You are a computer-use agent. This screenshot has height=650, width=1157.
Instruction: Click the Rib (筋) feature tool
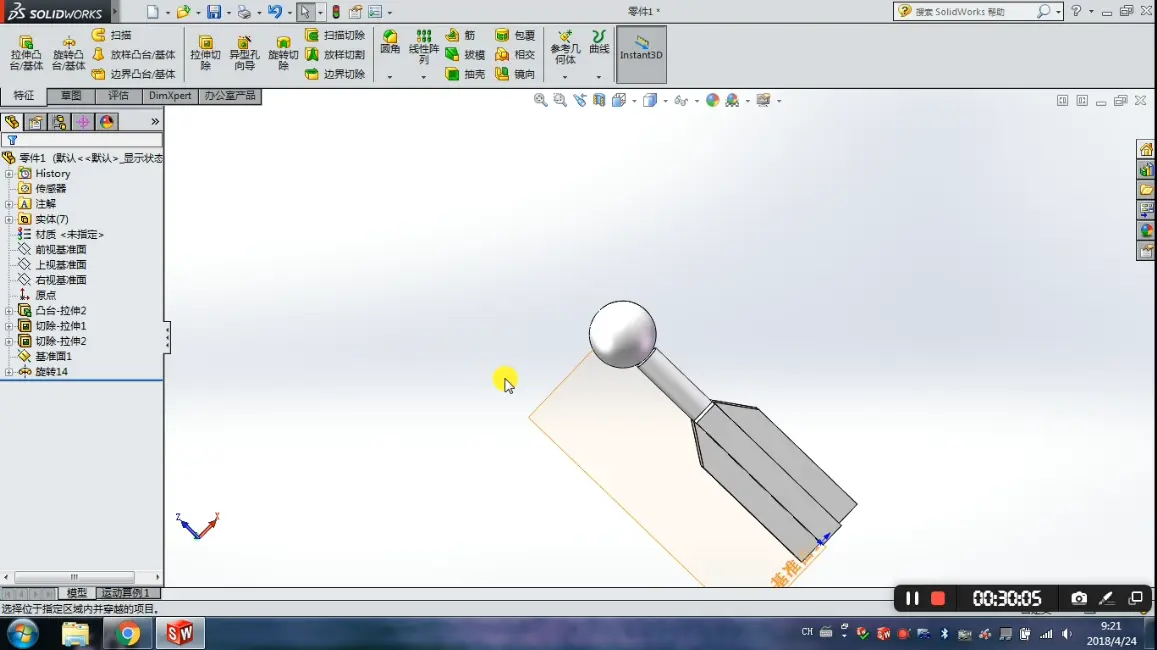[460, 35]
